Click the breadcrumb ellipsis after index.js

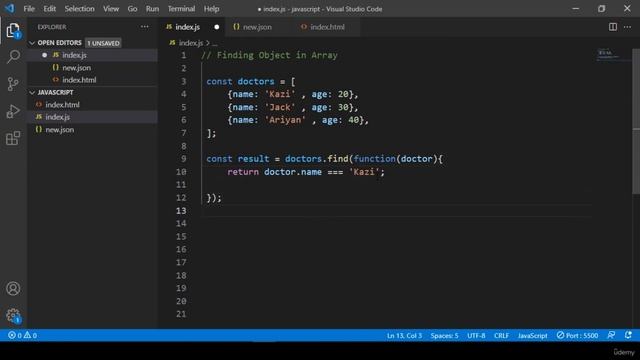215,43
